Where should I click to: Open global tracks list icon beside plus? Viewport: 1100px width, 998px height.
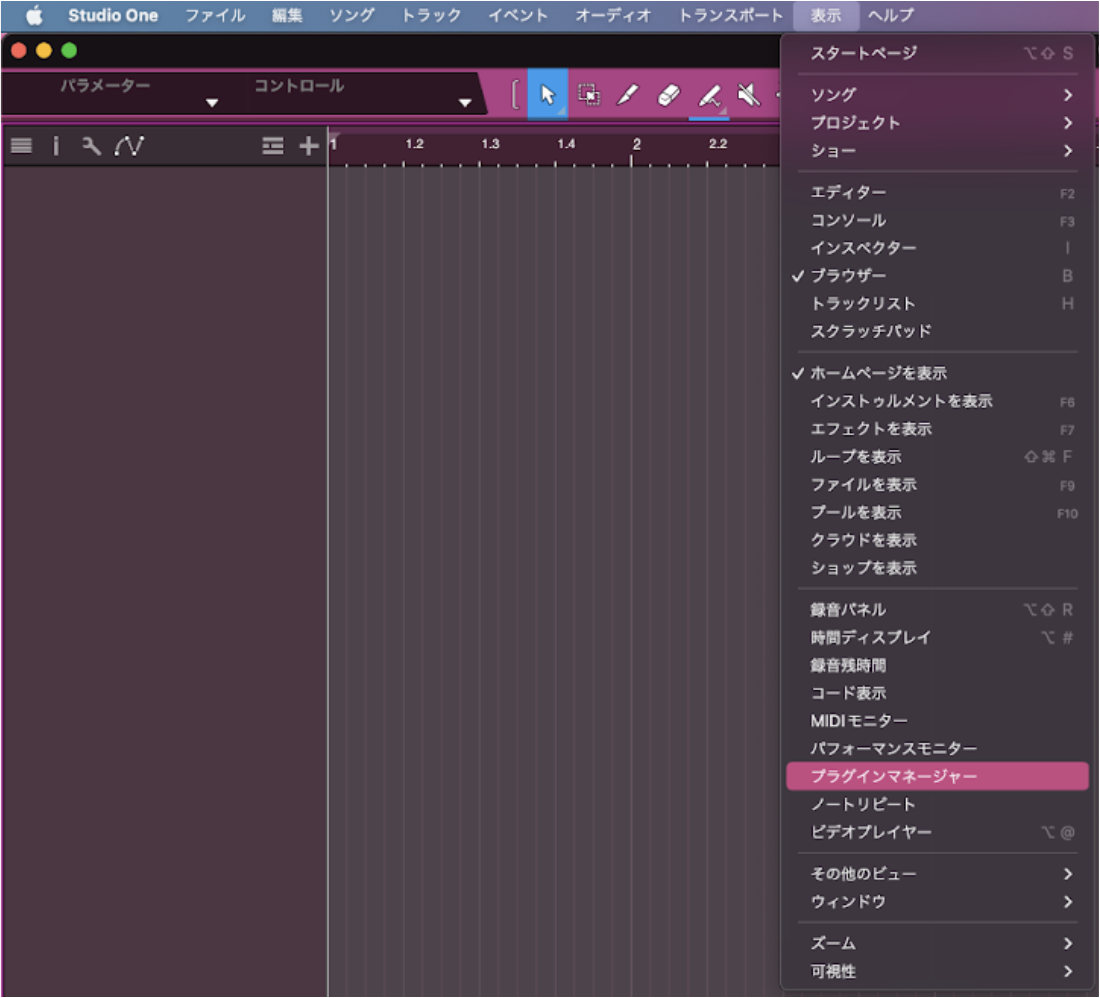pyautogui.click(x=273, y=146)
